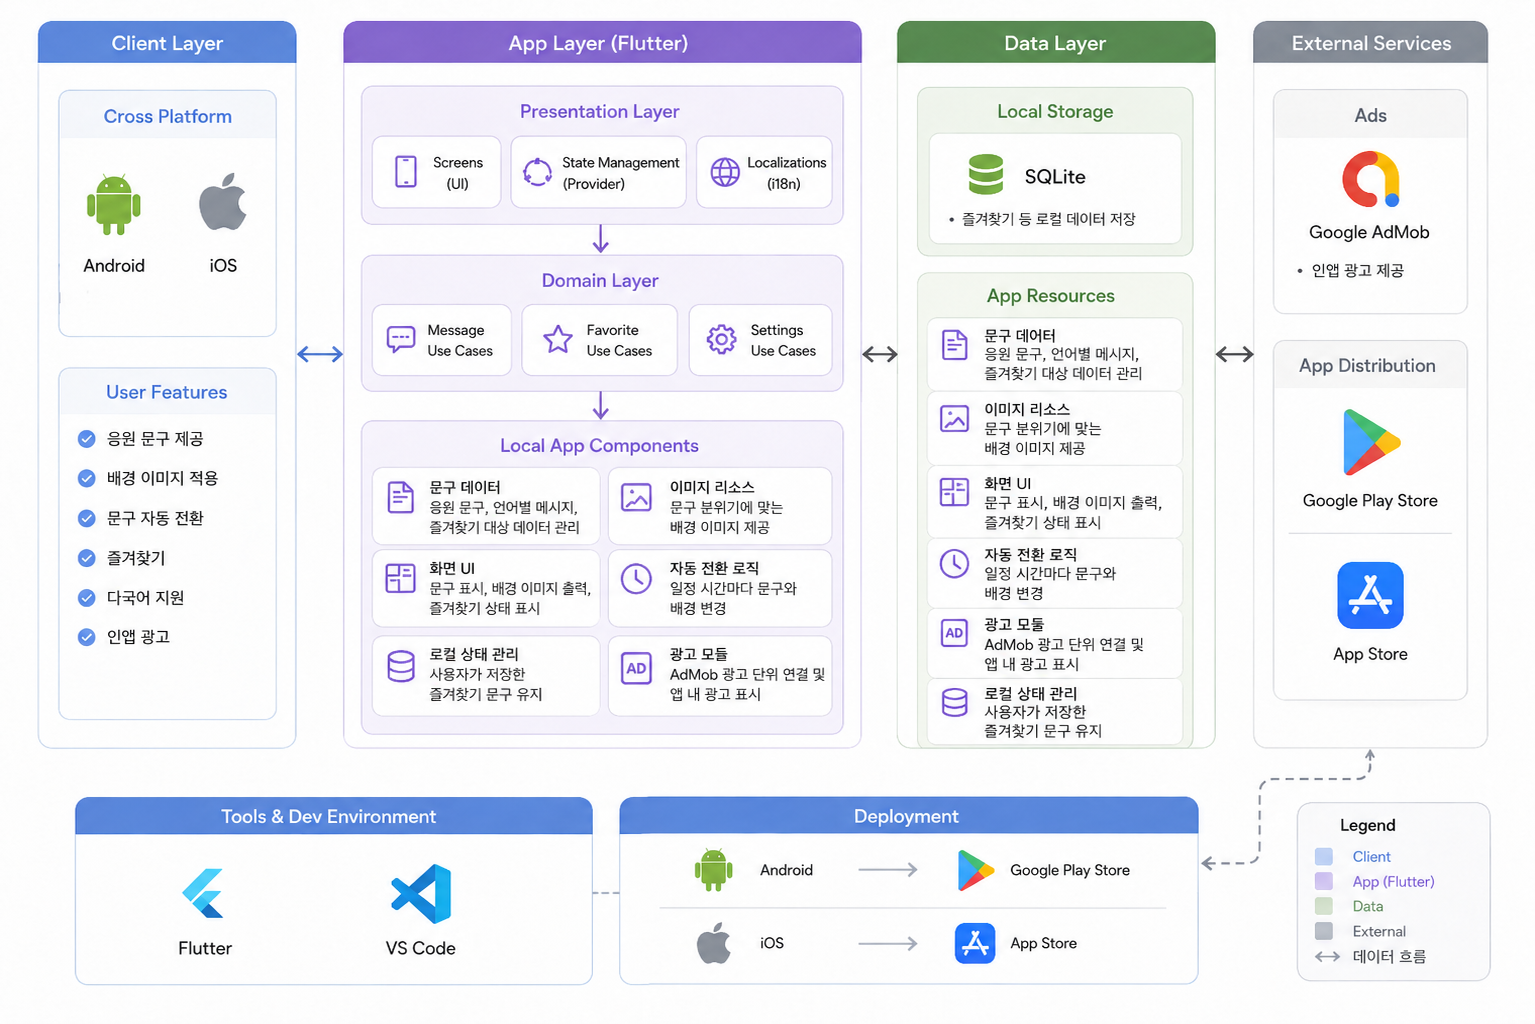
Task: Click the External color swatch in the Legend
Action: [1324, 931]
